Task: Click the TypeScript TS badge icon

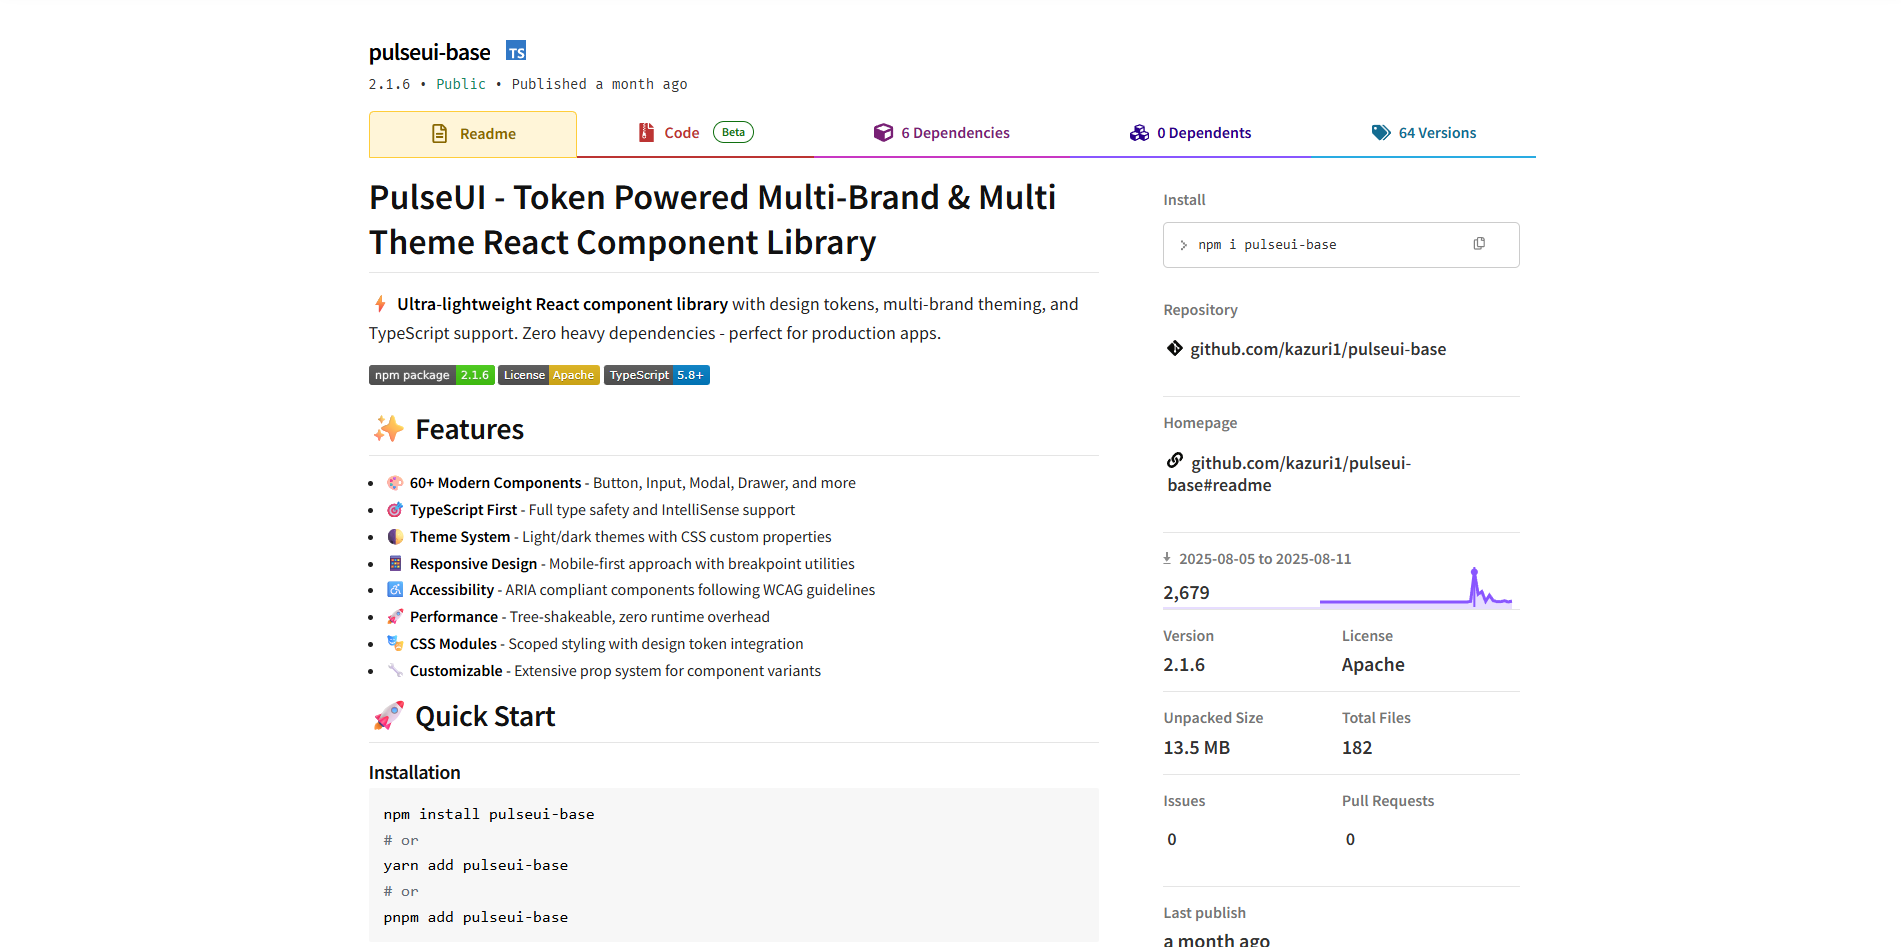Action: [x=516, y=51]
